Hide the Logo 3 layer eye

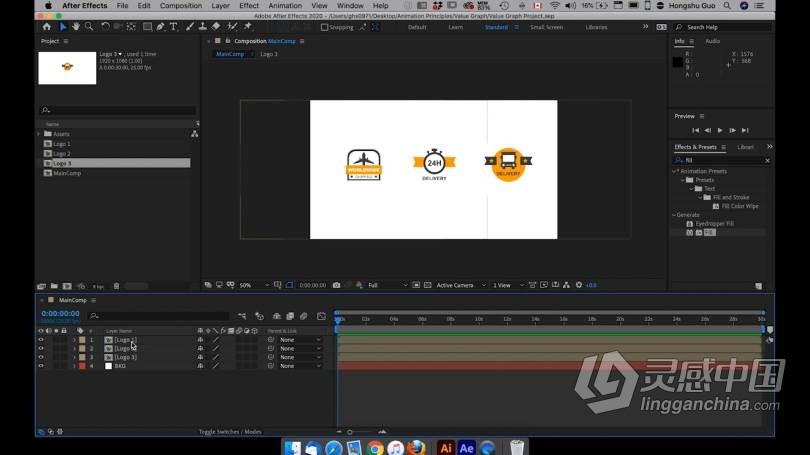pyautogui.click(x=41, y=357)
